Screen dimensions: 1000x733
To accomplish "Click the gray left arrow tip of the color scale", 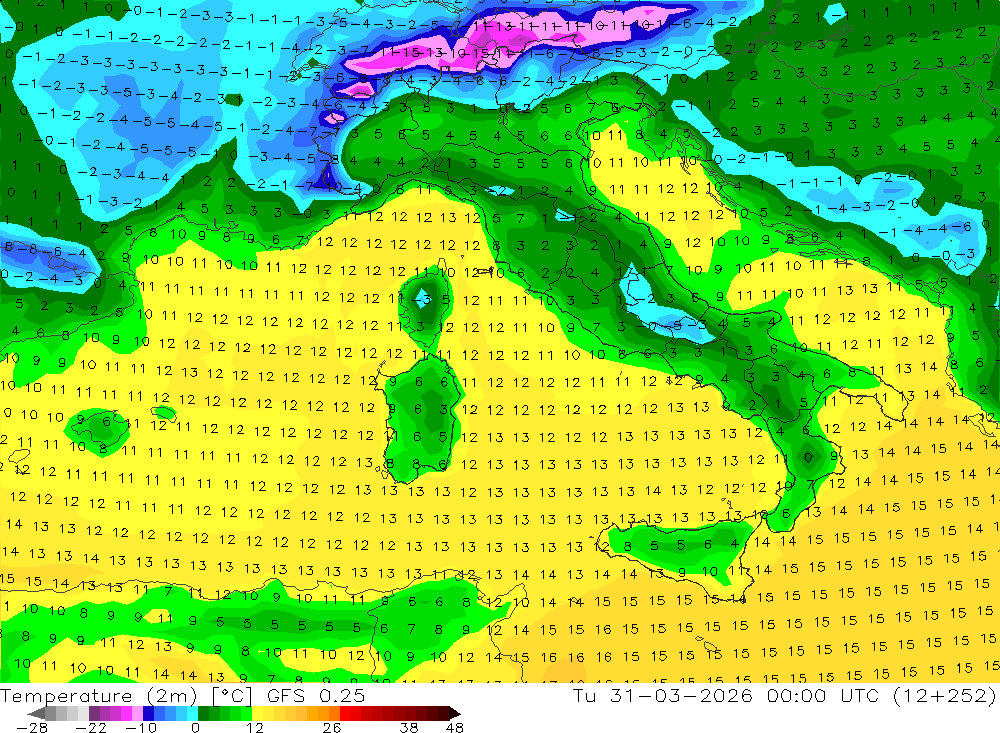I will tap(36, 713).
